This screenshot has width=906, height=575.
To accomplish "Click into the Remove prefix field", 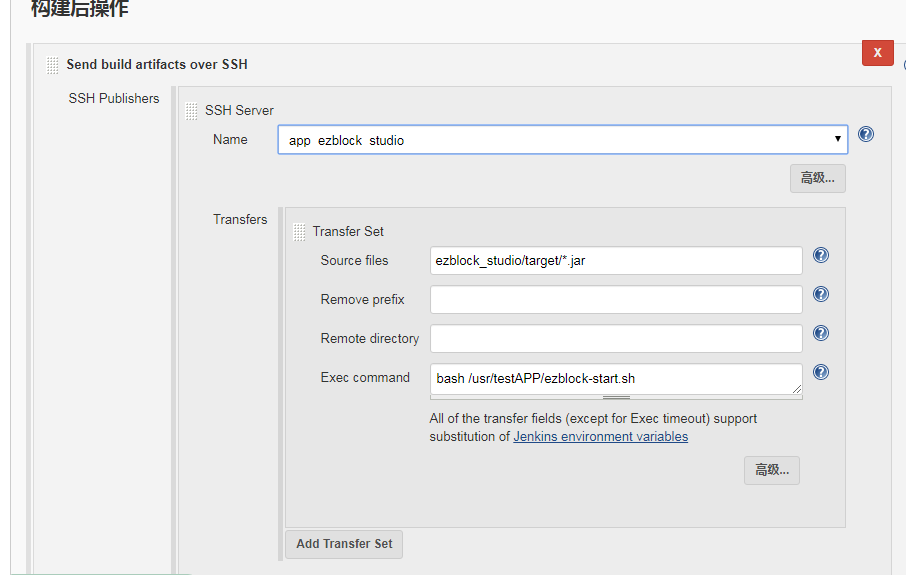I will 616,300.
